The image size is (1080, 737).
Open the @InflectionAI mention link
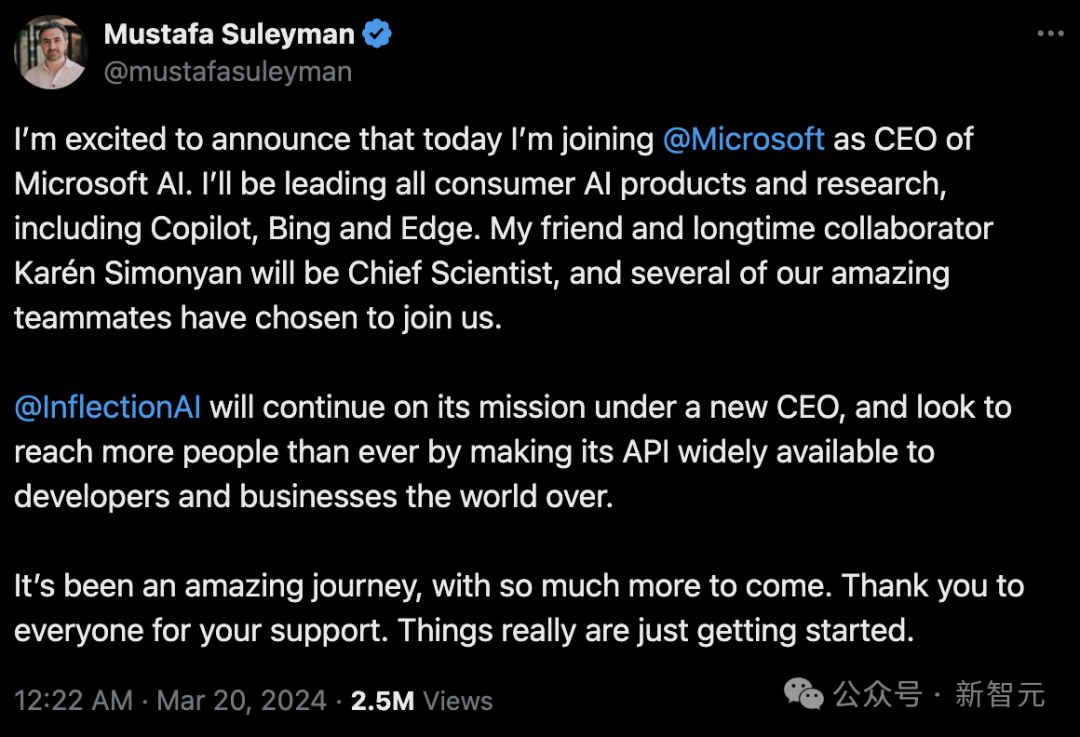(x=108, y=407)
